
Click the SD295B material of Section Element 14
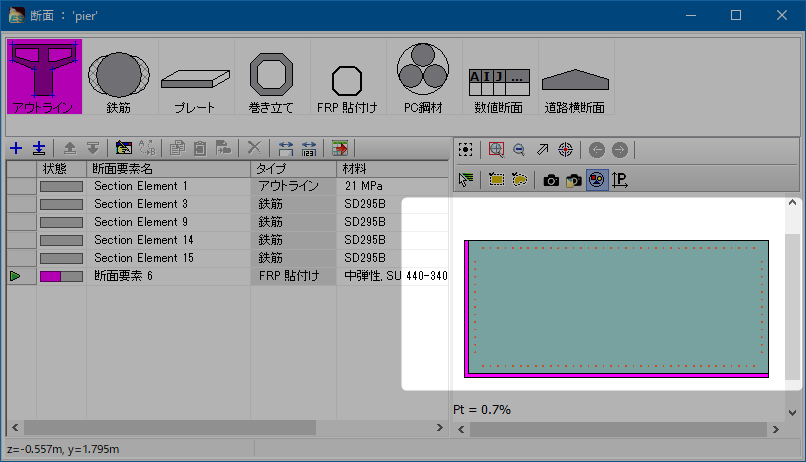coord(393,240)
